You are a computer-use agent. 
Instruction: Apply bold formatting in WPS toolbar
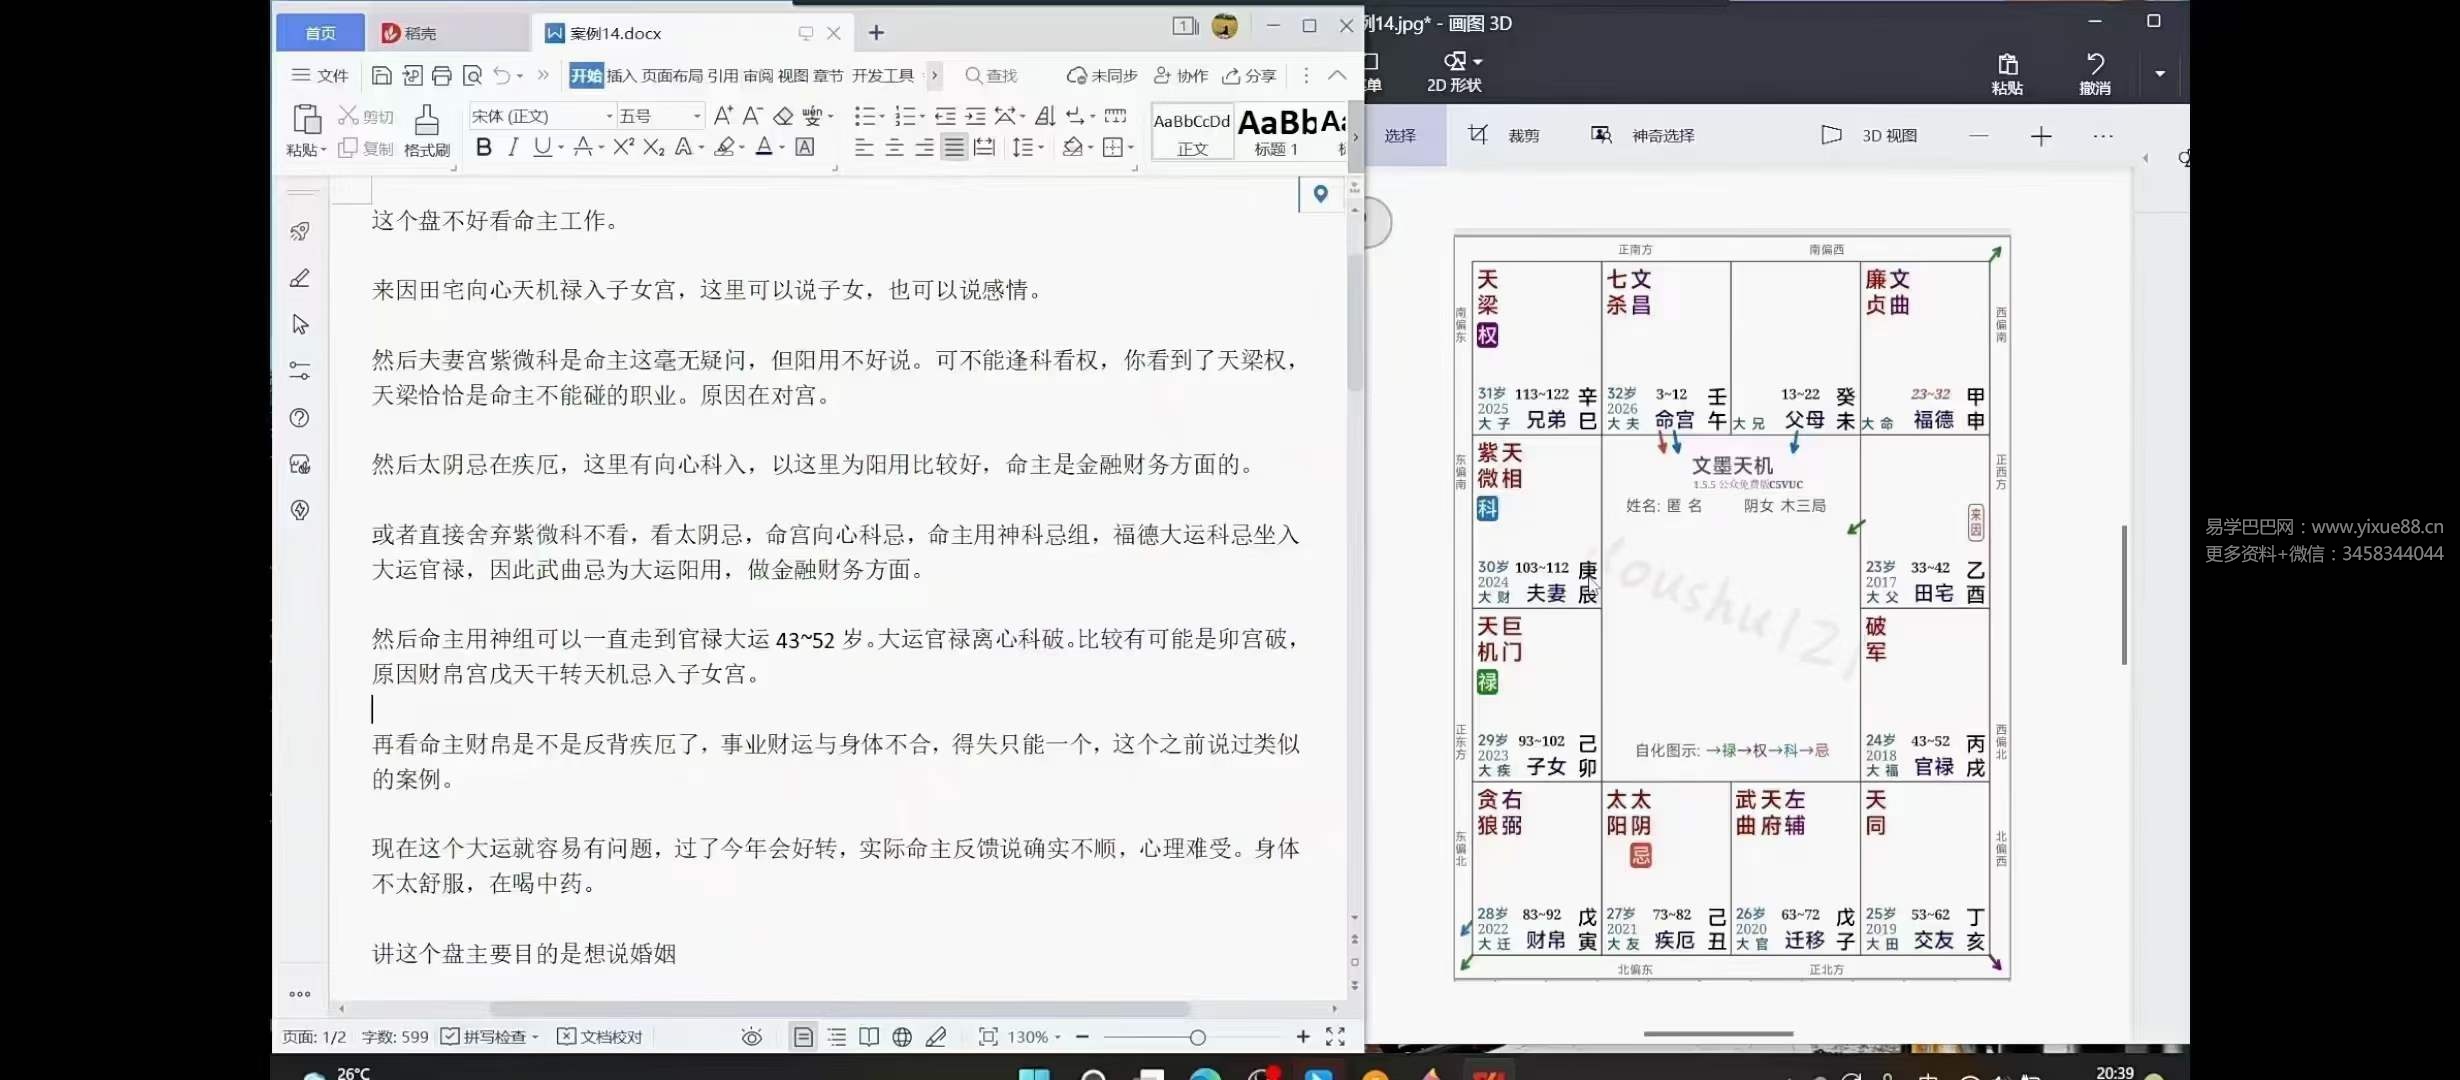coord(484,147)
